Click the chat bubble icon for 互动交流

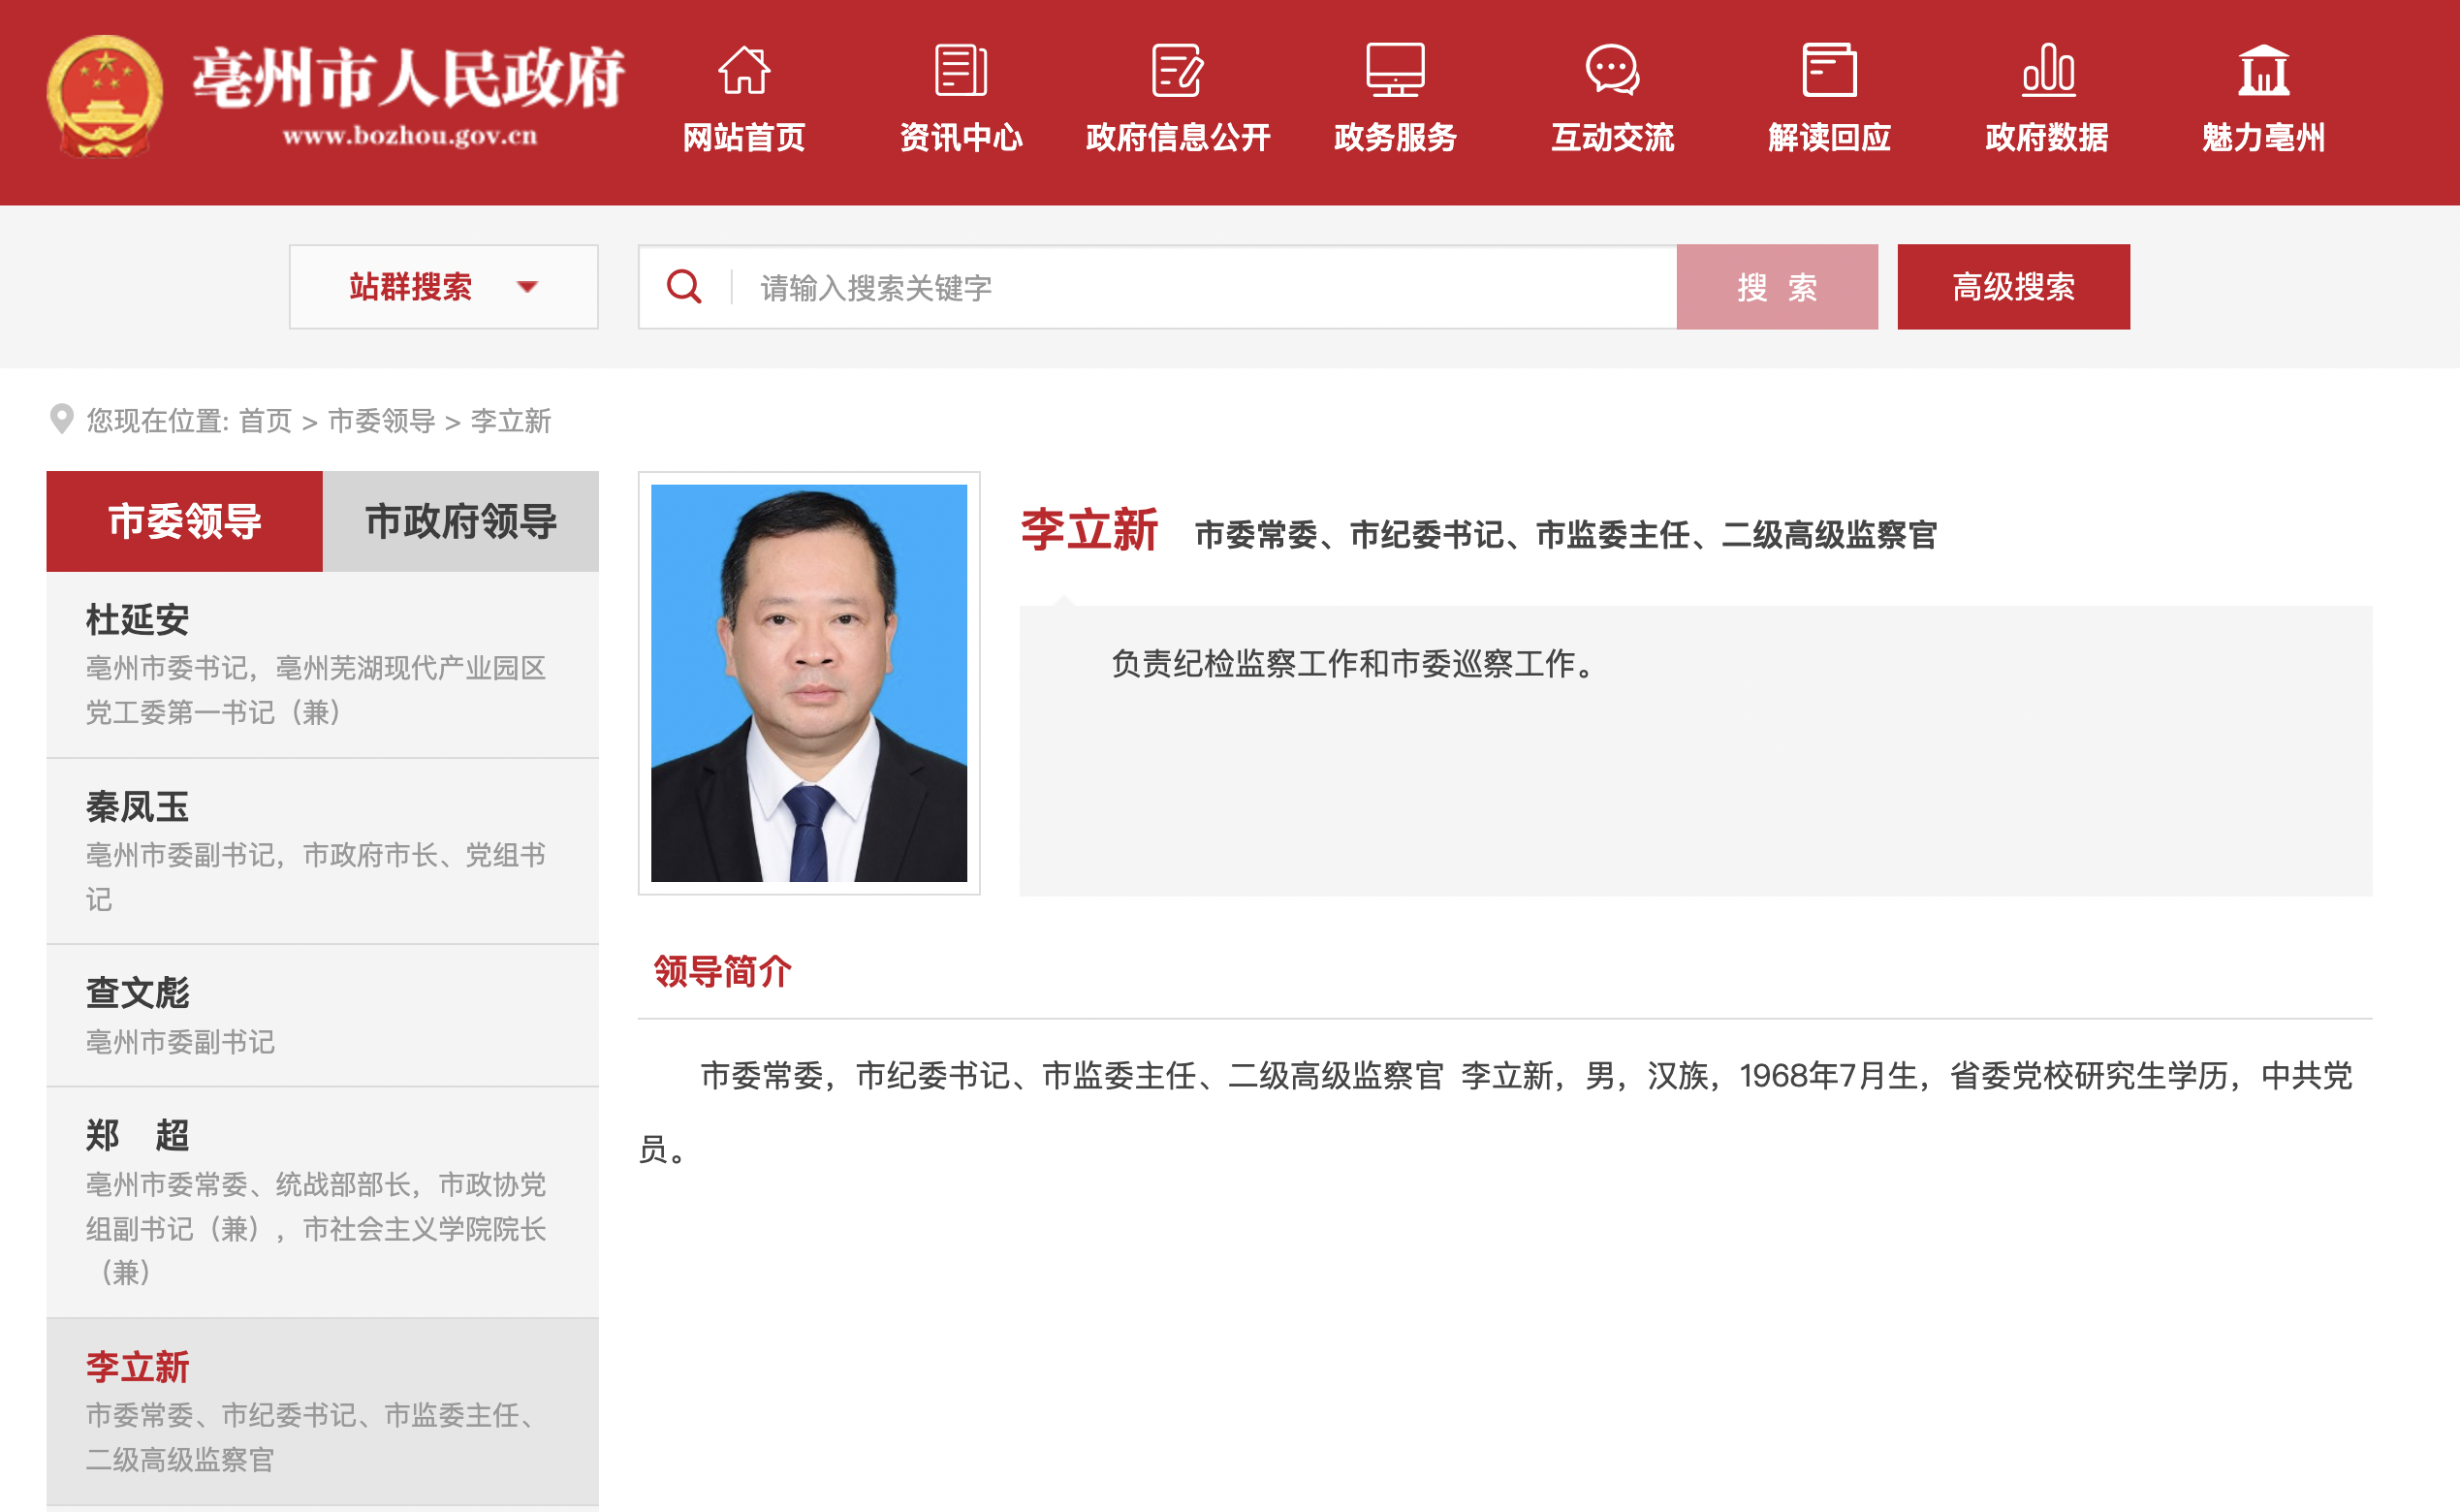pyautogui.click(x=1612, y=70)
